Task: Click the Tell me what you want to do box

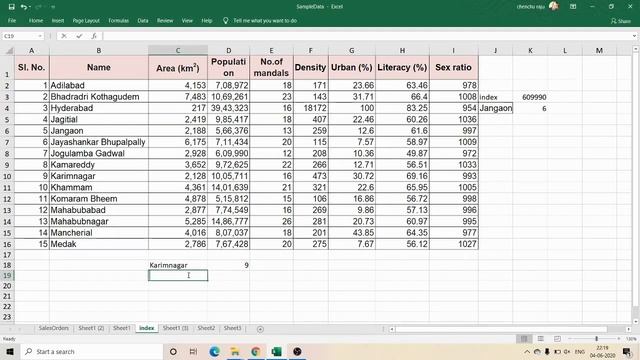Action: pos(265,20)
